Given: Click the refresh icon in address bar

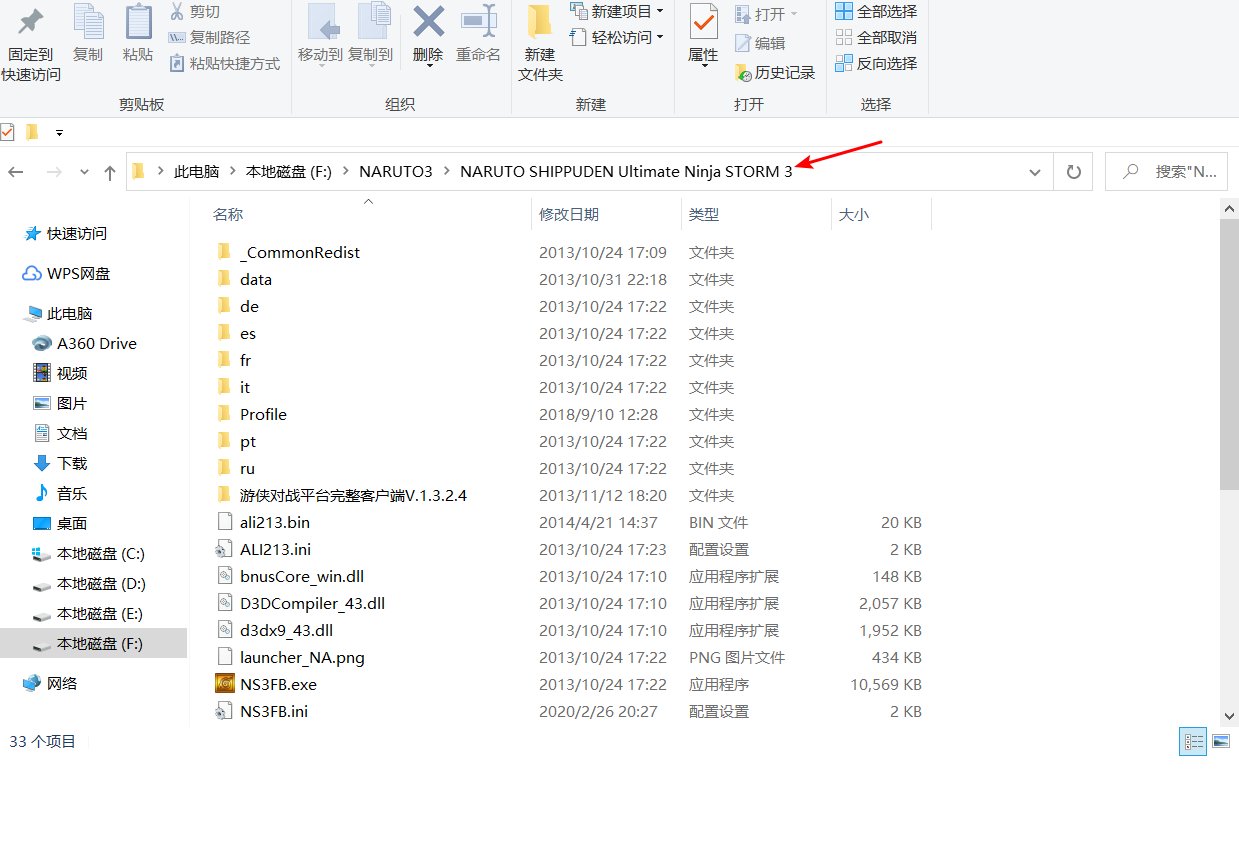Looking at the screenshot, I should (x=1073, y=171).
